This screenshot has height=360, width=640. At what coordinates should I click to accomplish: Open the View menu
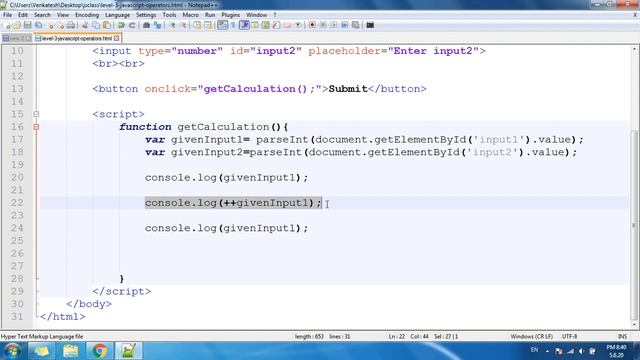tap(62, 15)
